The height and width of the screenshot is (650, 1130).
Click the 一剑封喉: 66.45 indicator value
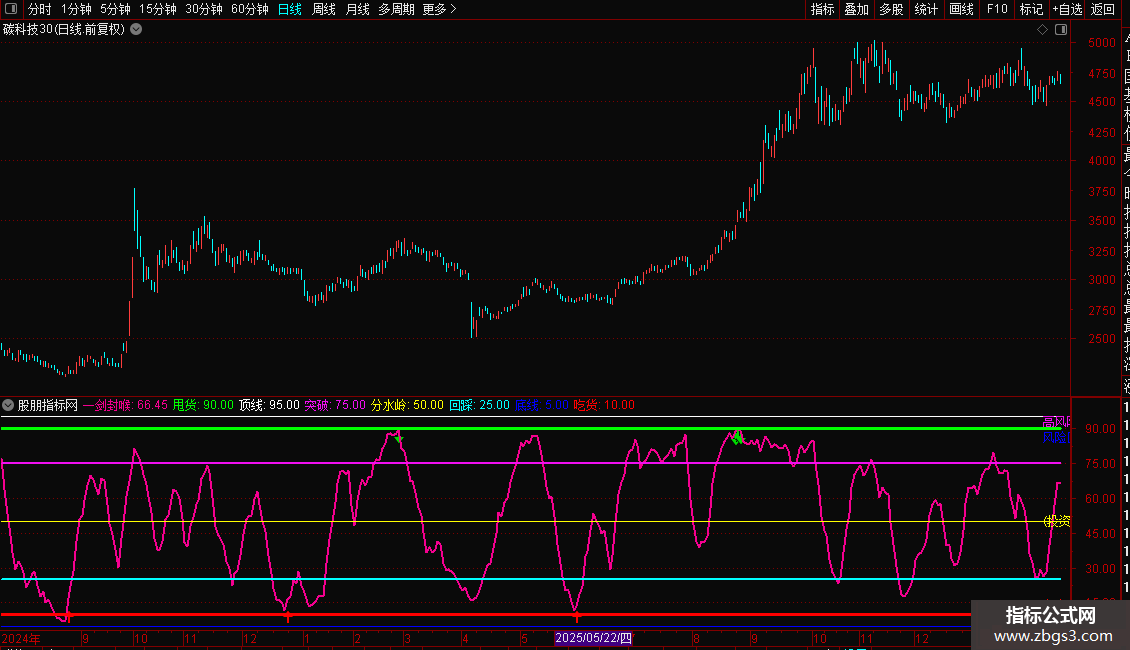point(125,405)
